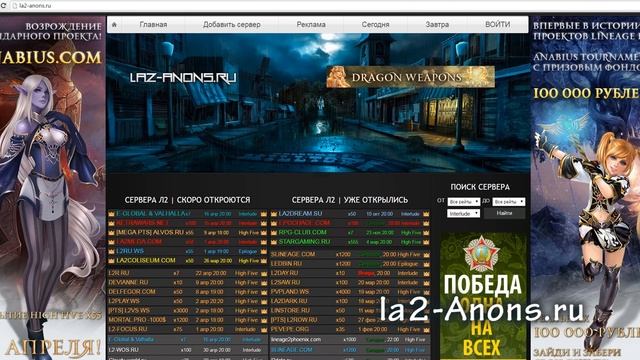This screenshot has width=640, height=360.
Task: Open the RPG-CLUB.COM server link
Action: pos(302,232)
